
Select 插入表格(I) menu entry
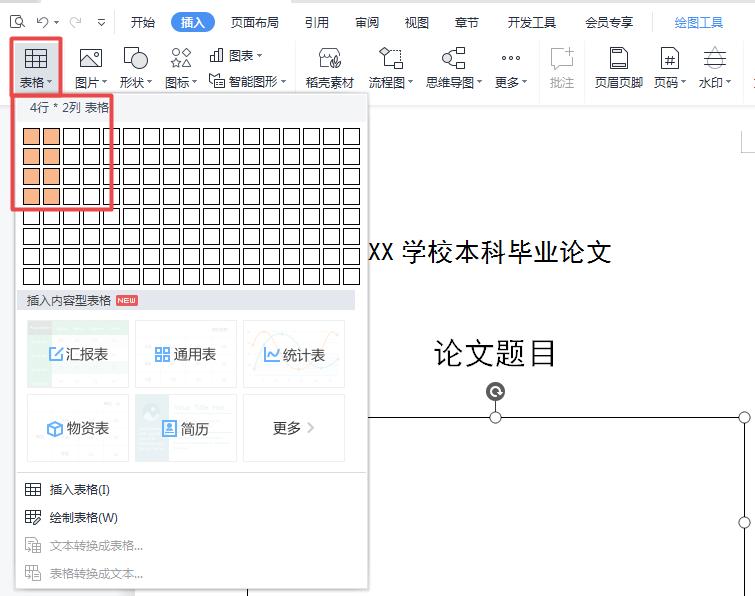click(x=80, y=490)
